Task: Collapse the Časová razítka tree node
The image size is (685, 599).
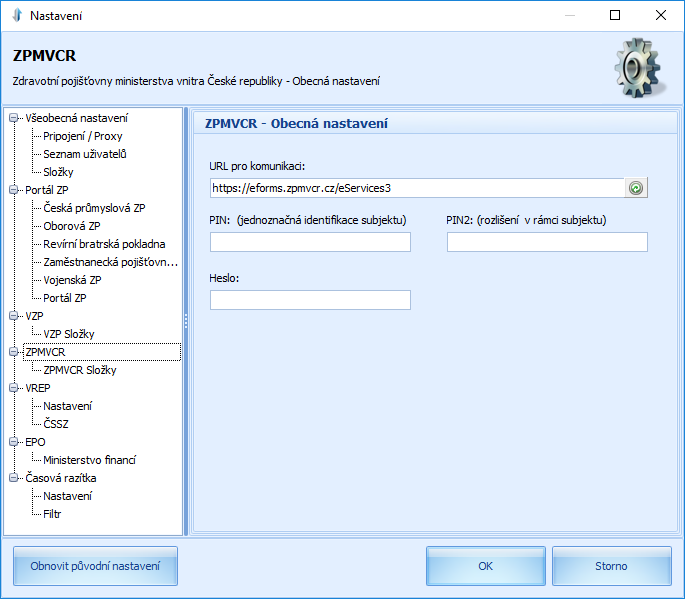Action: click(14, 478)
